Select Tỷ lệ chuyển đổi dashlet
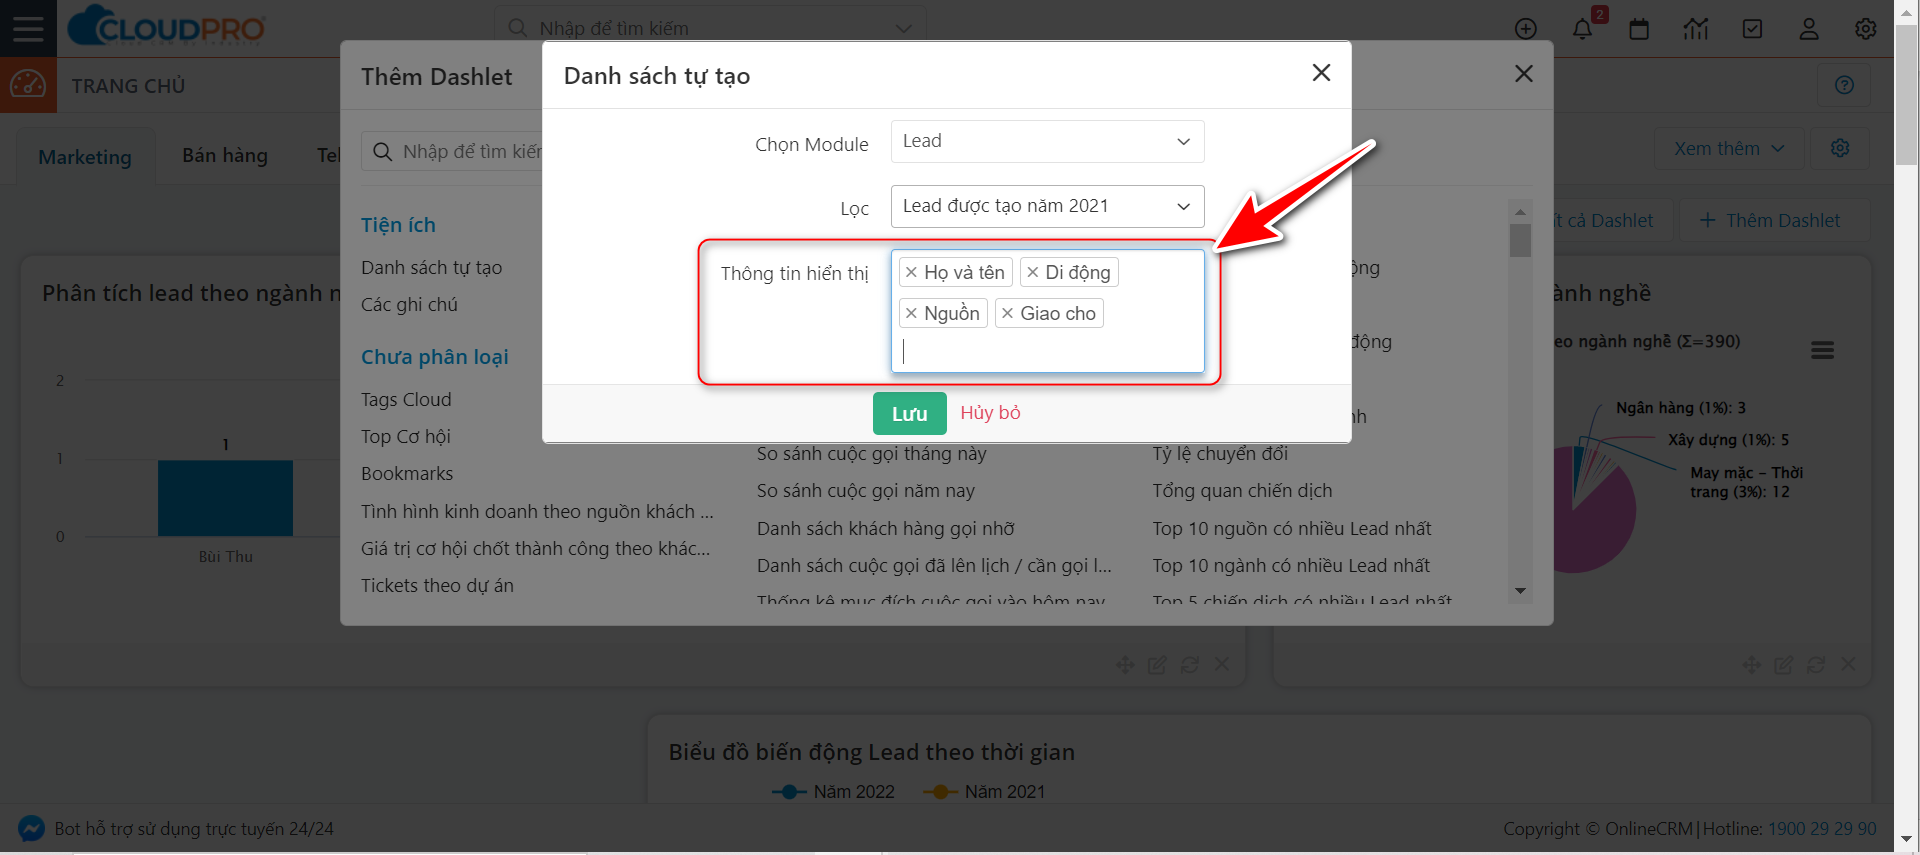1920x855 pixels. (x=1220, y=453)
